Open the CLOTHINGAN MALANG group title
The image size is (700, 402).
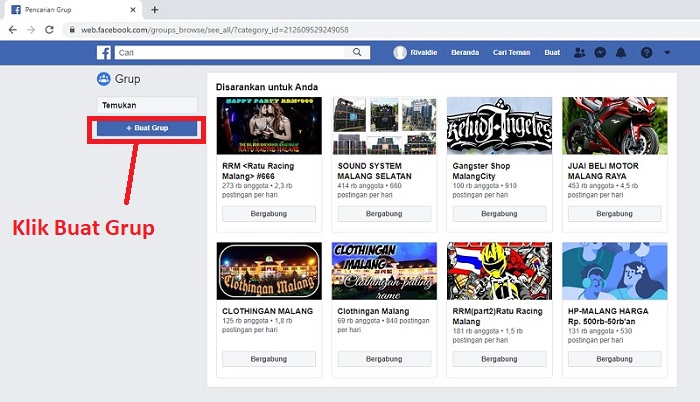267,311
